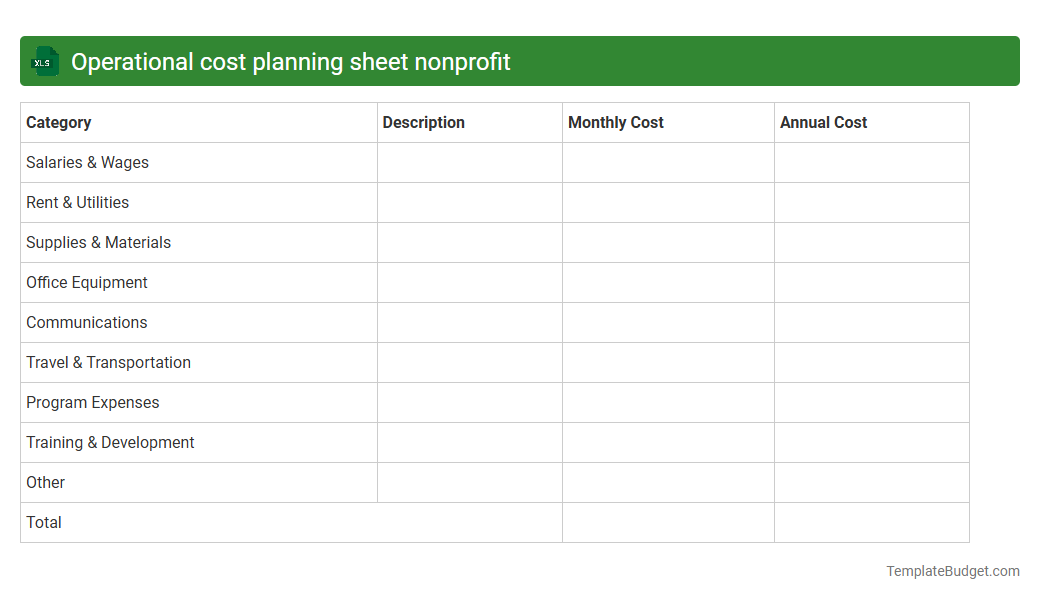Select the Monthly Cost column header
1040x600 pixels.
click(615, 122)
